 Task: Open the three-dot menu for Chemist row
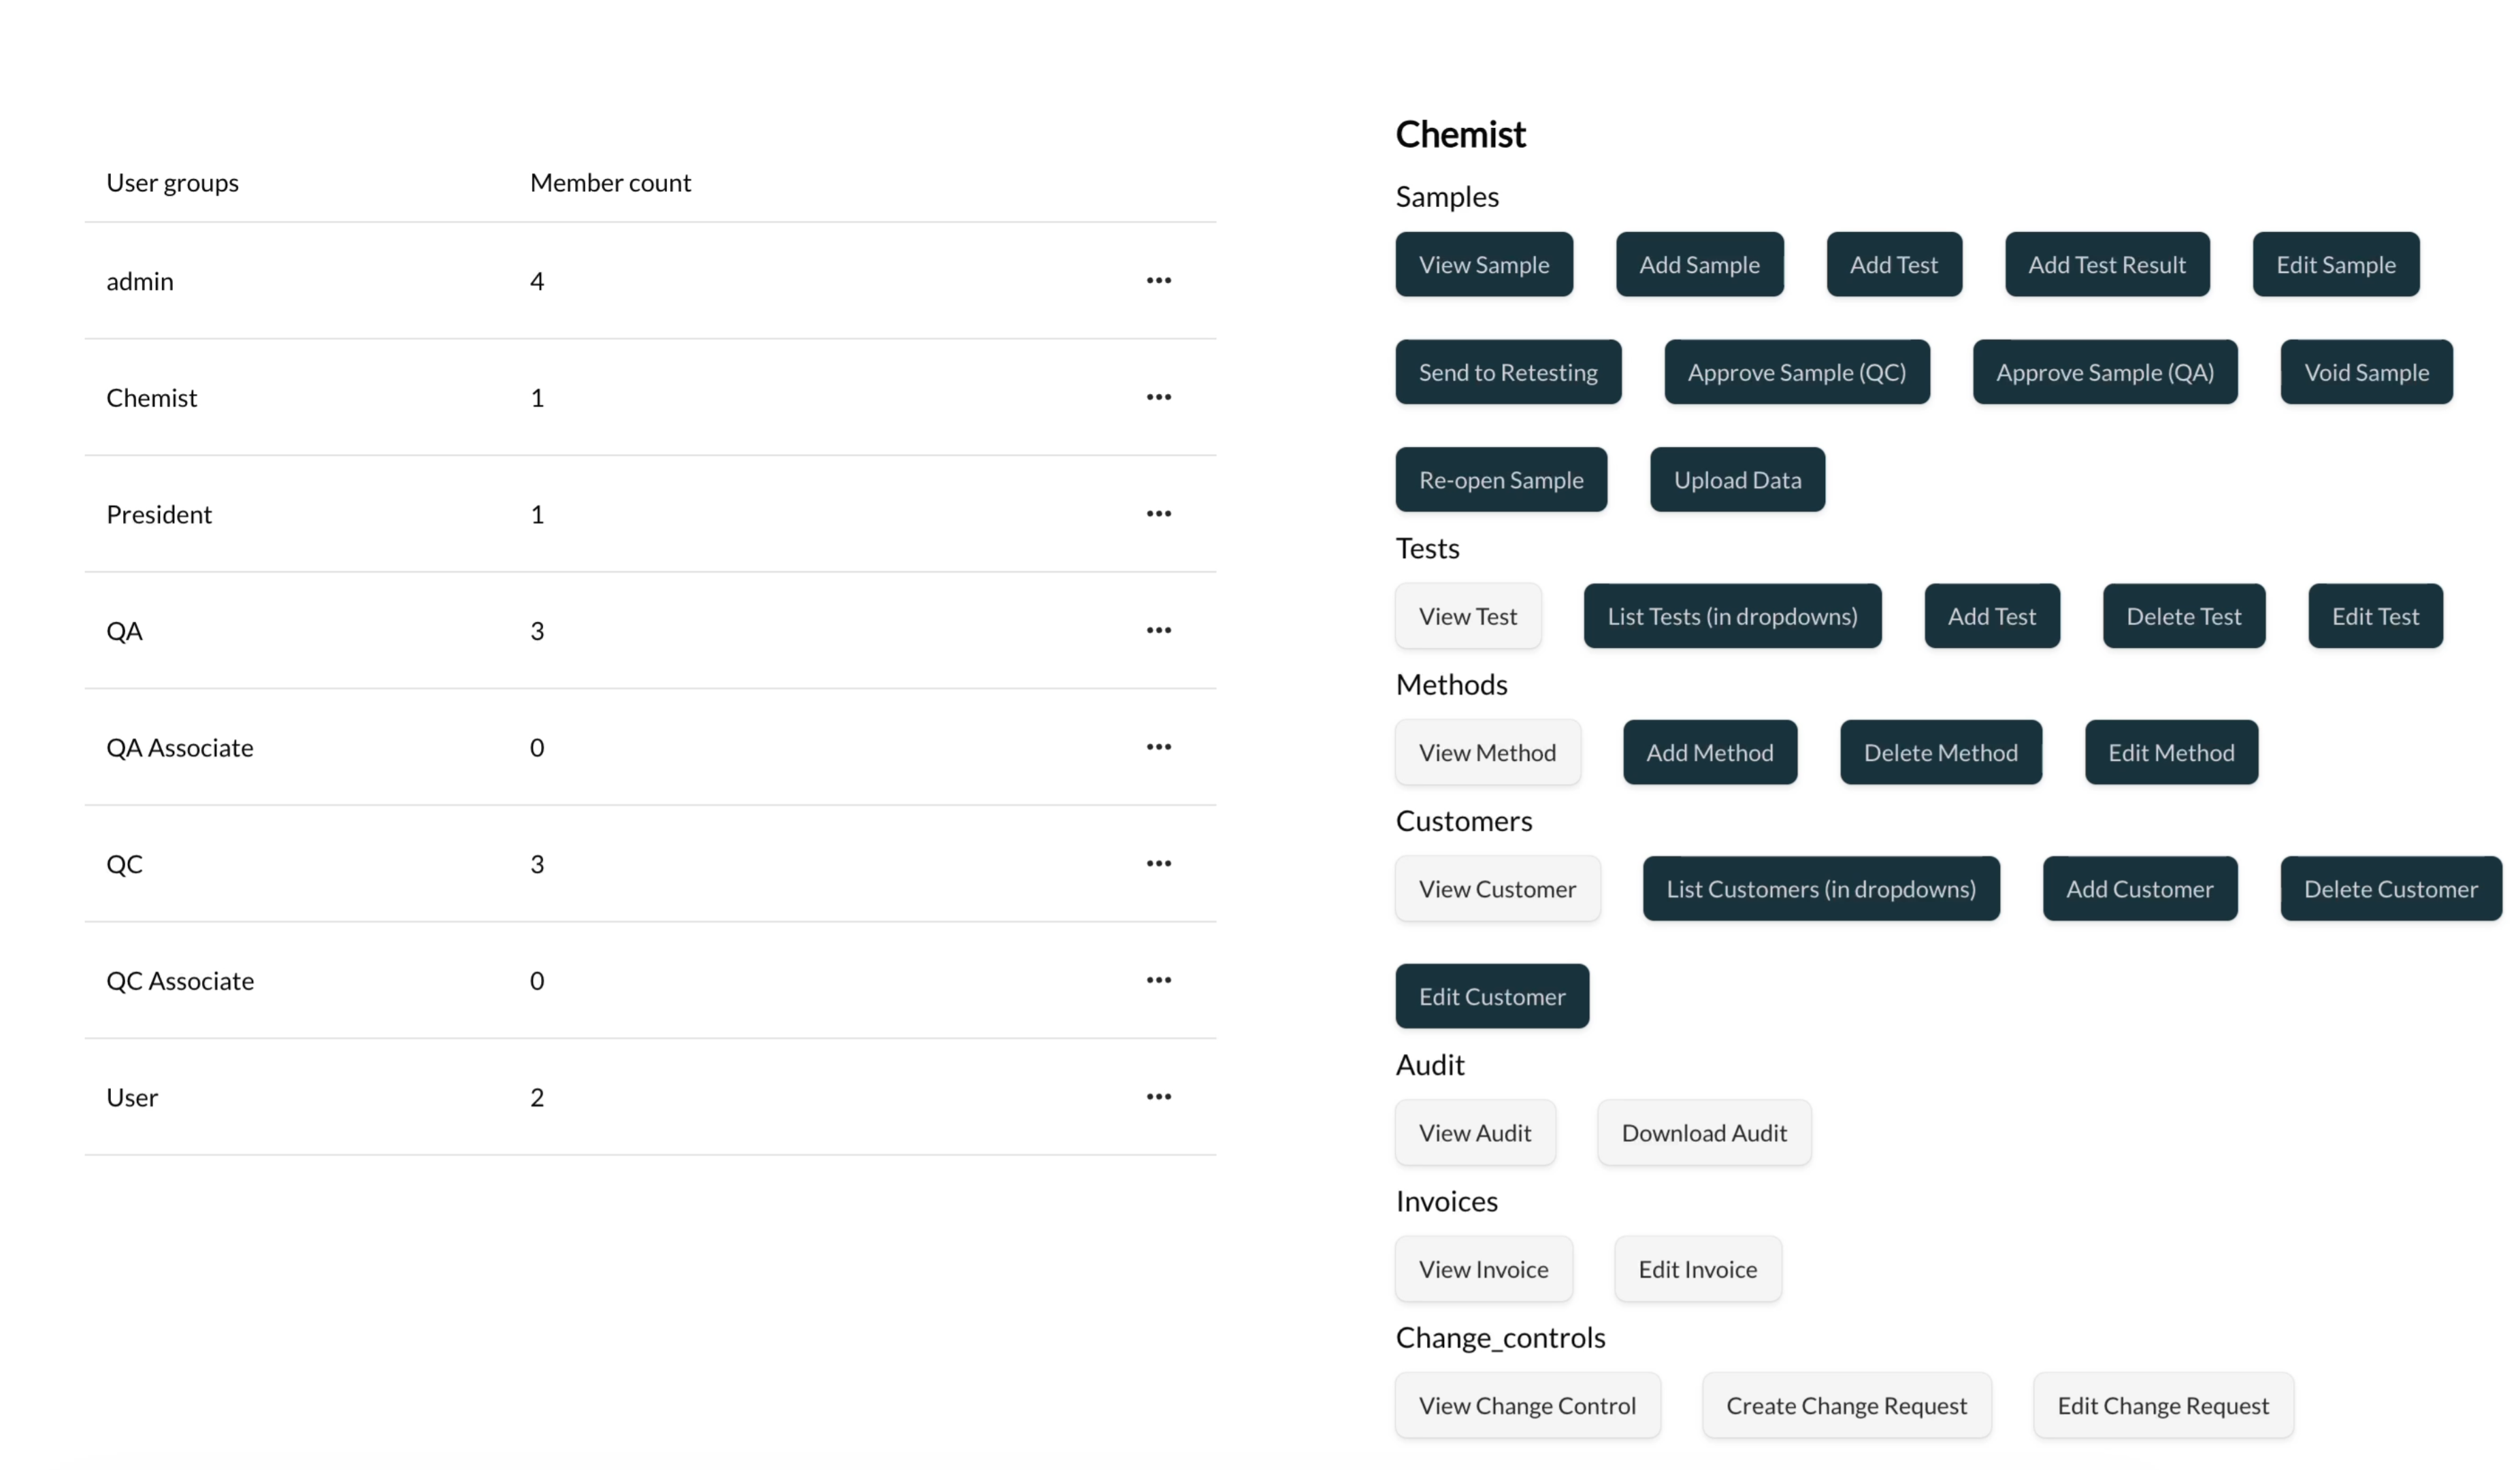[1158, 397]
